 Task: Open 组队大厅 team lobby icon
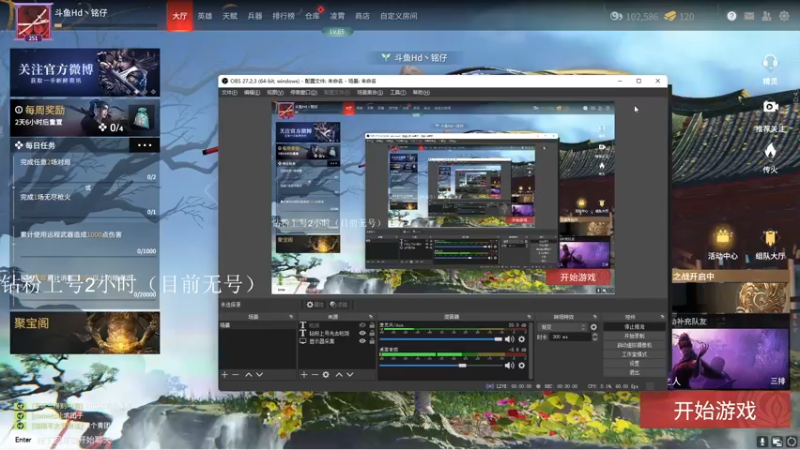pos(770,238)
